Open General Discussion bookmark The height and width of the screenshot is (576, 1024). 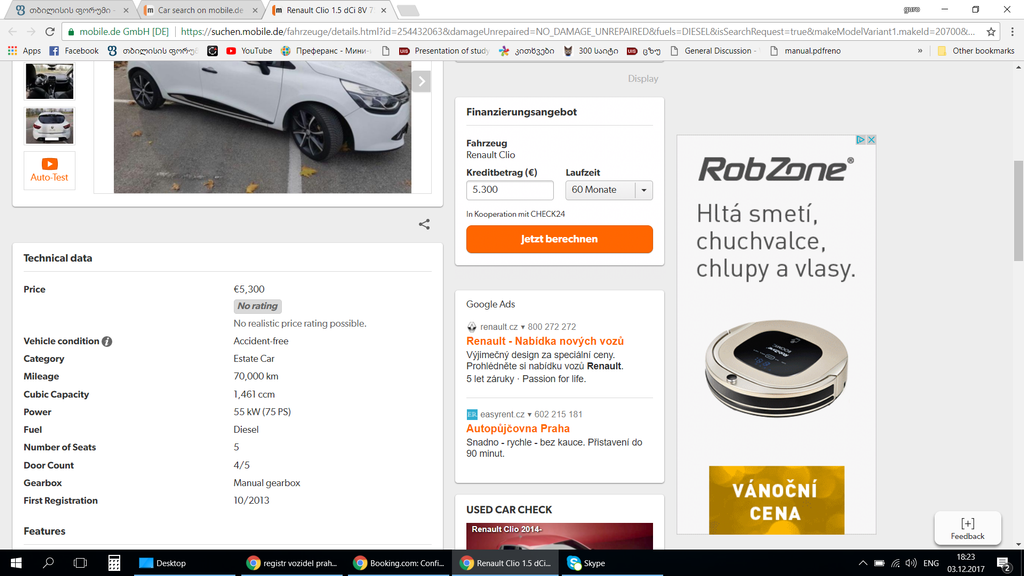pyautogui.click(x=714, y=50)
